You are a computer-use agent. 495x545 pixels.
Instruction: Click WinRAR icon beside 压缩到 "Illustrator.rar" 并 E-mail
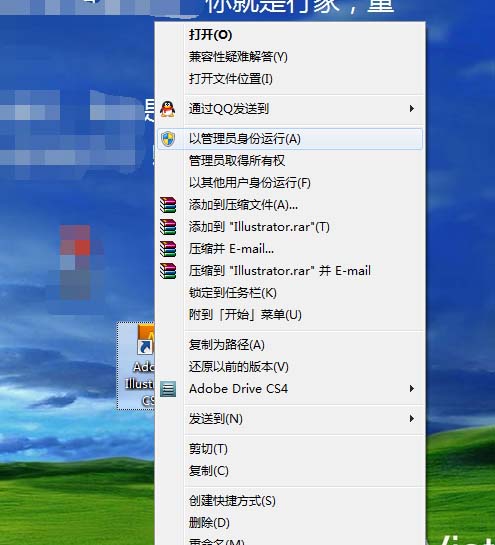click(x=168, y=271)
